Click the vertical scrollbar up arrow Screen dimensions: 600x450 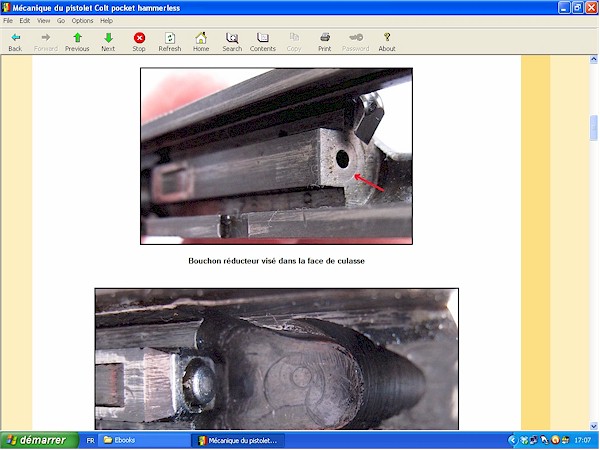593,62
